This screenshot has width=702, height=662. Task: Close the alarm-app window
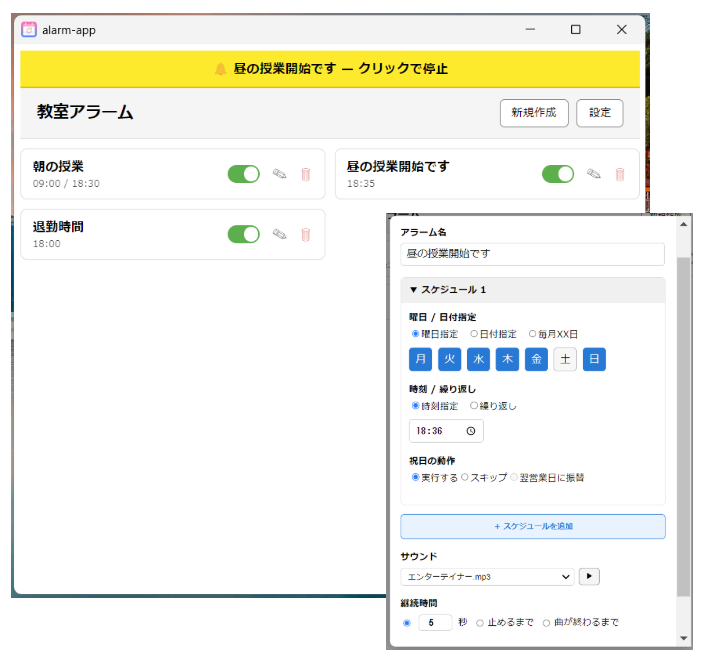(621, 30)
